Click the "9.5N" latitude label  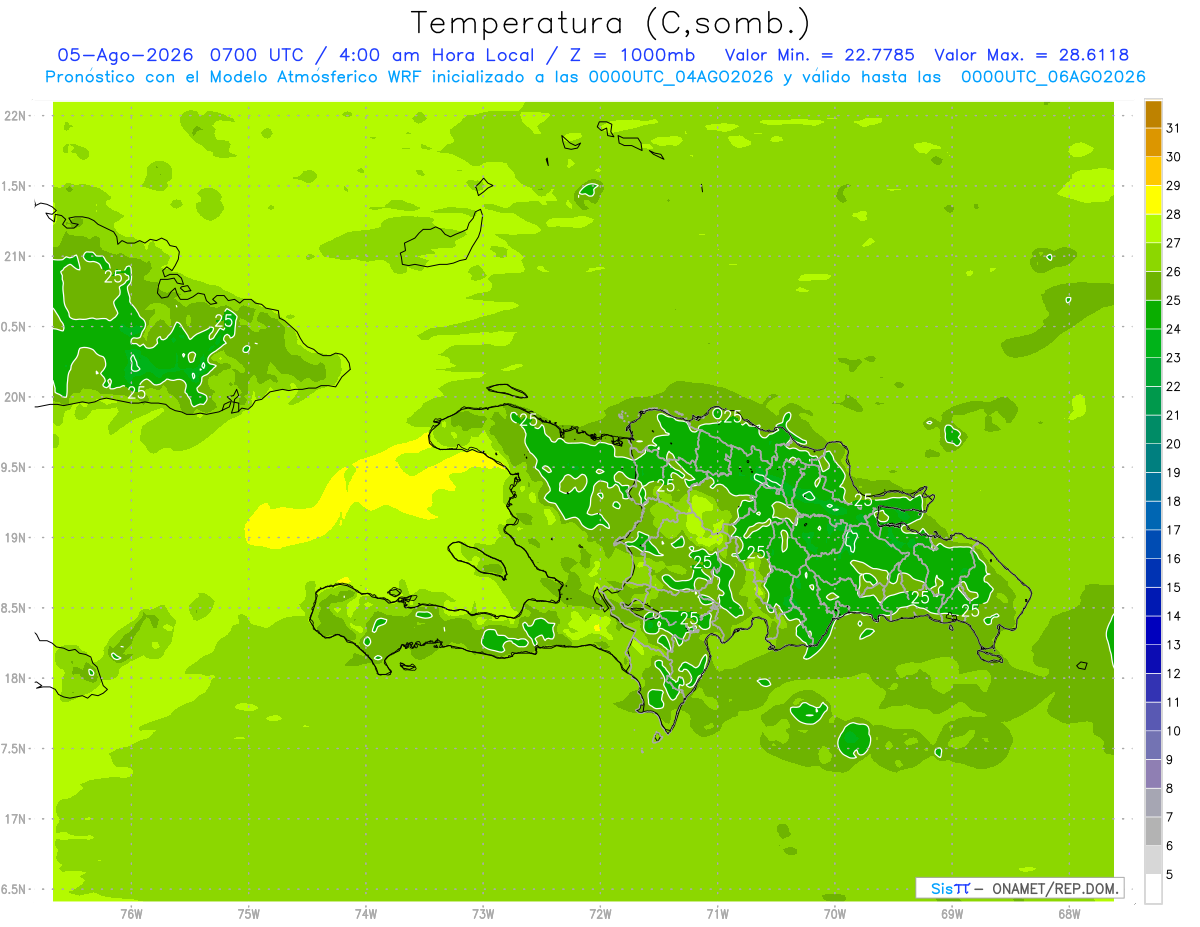click(x=14, y=467)
